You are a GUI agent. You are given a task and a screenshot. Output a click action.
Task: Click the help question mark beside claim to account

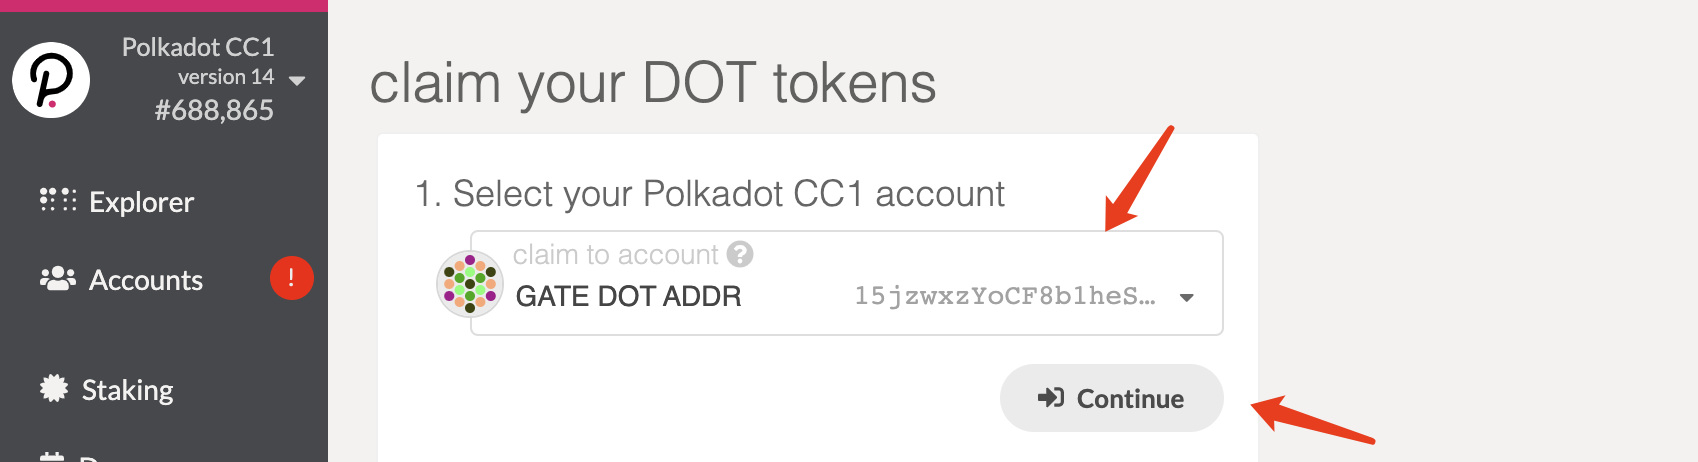[x=740, y=254]
